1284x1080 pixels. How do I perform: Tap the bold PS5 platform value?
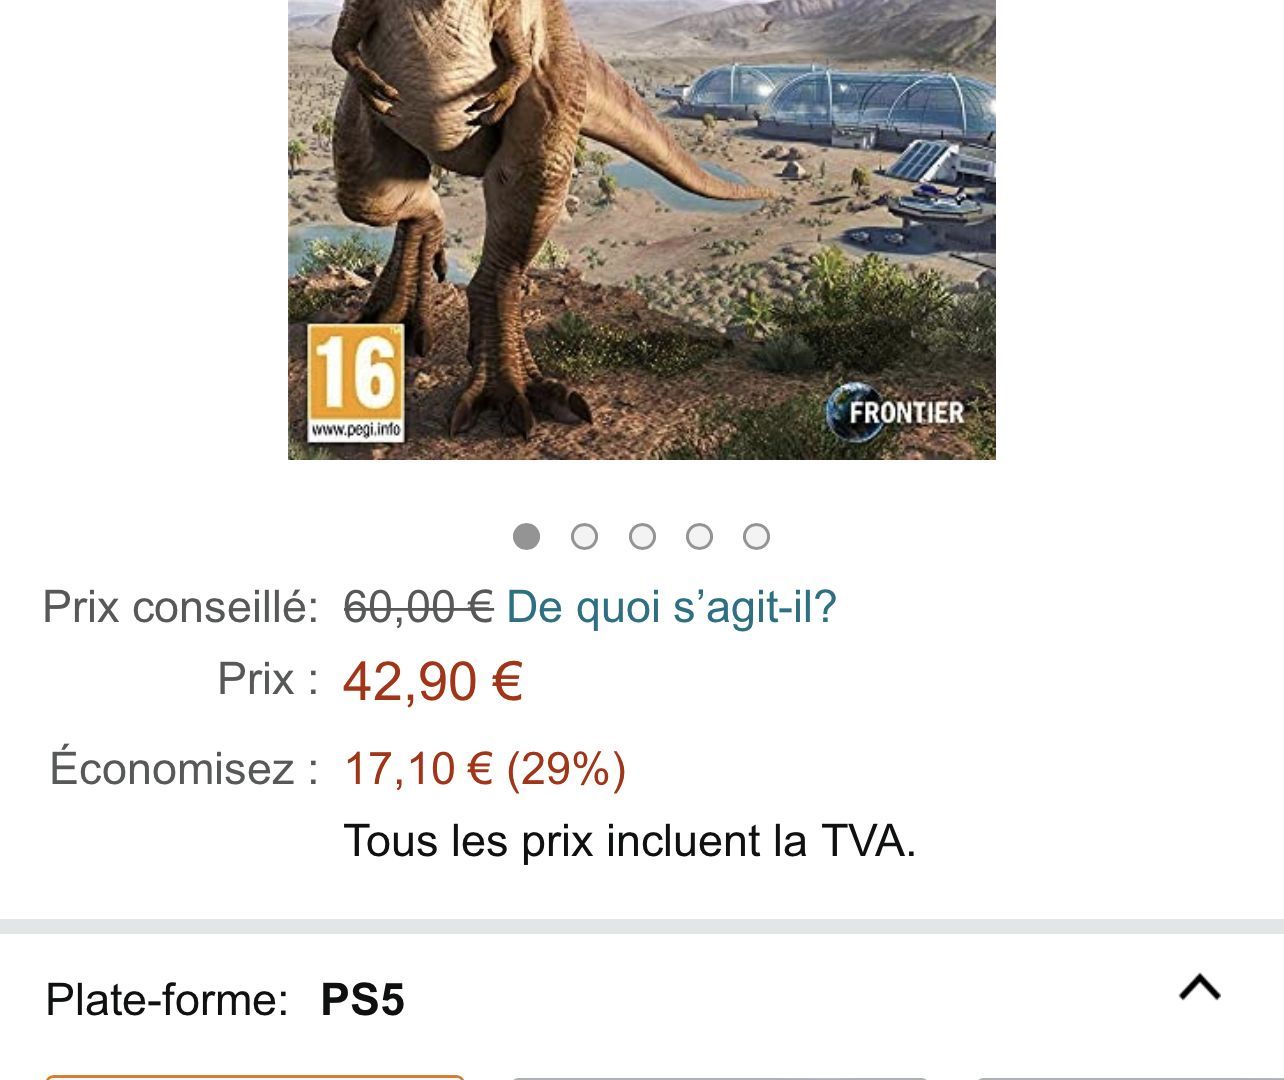coord(362,1000)
